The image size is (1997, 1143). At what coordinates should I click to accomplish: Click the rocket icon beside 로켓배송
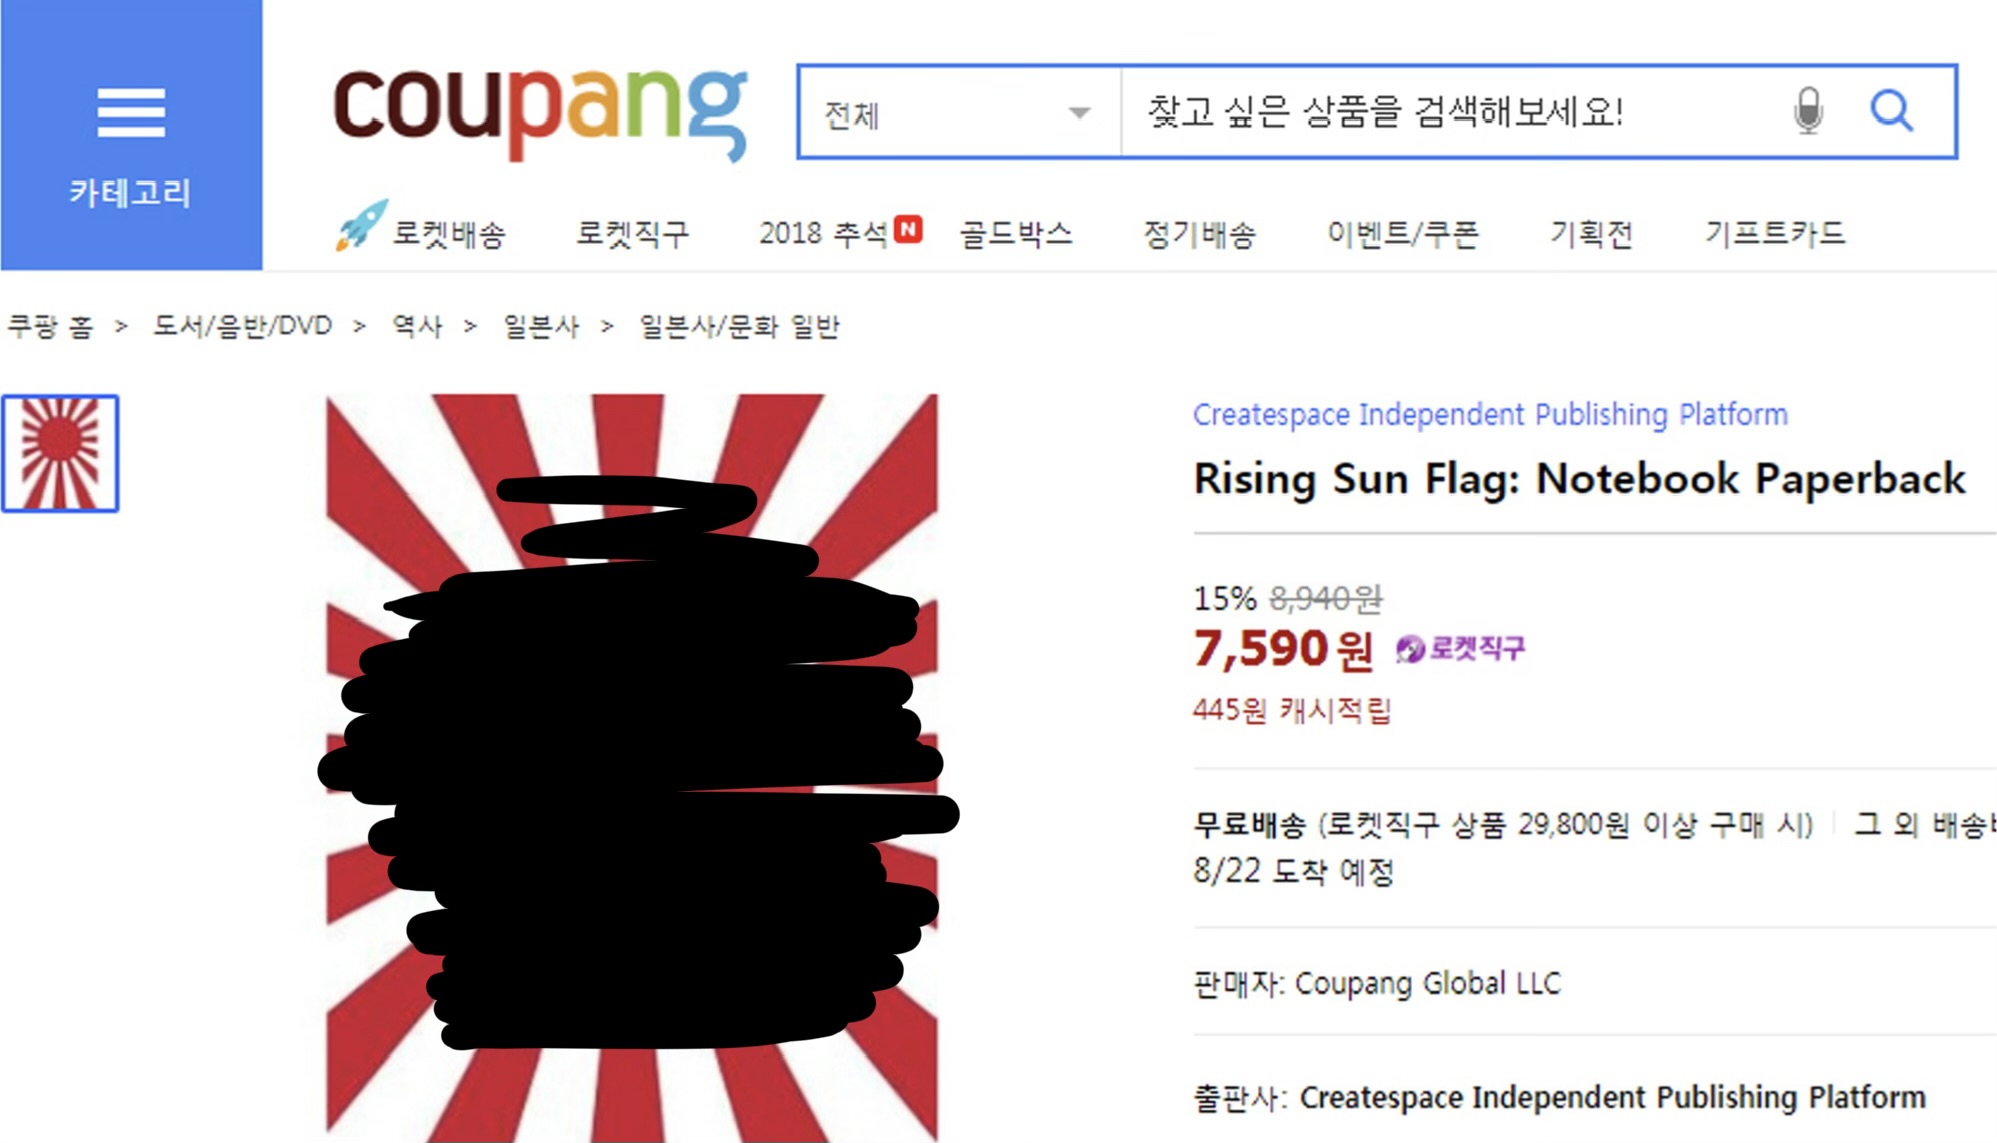point(360,225)
